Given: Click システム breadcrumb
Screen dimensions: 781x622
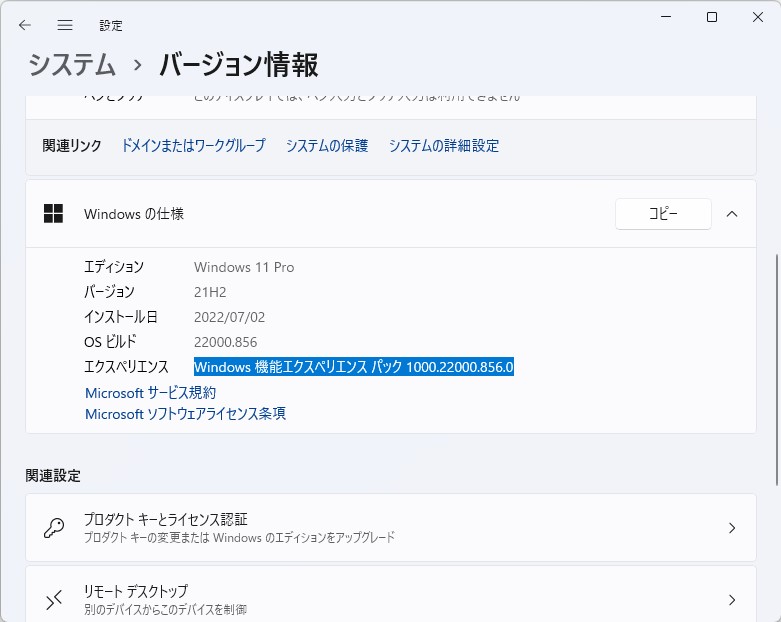Looking at the screenshot, I should (x=72, y=65).
